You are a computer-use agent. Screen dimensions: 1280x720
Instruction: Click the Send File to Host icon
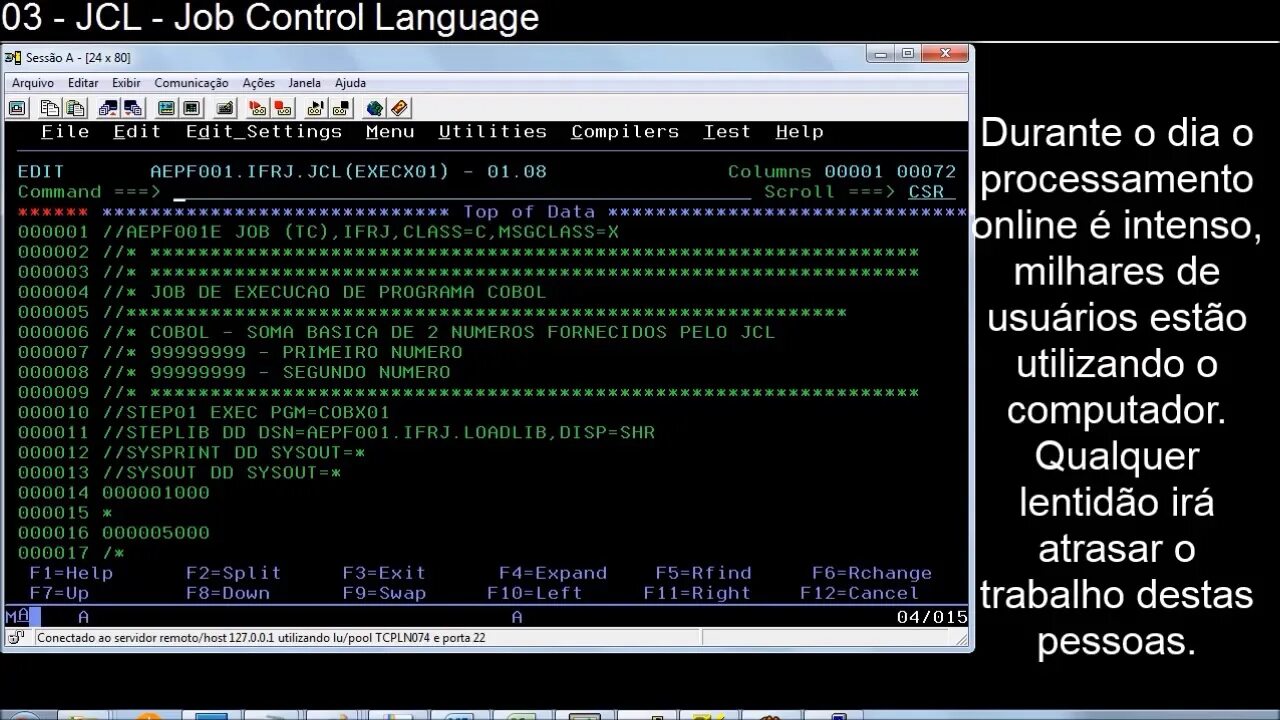(108, 108)
